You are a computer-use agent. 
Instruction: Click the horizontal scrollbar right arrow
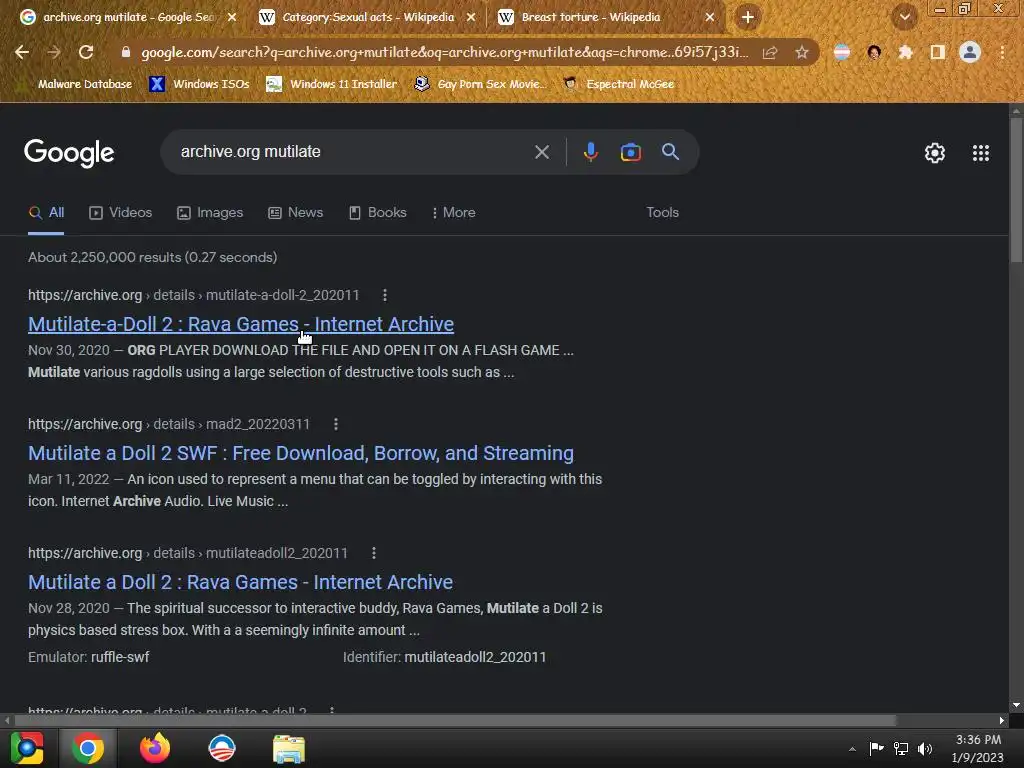pos(1002,720)
